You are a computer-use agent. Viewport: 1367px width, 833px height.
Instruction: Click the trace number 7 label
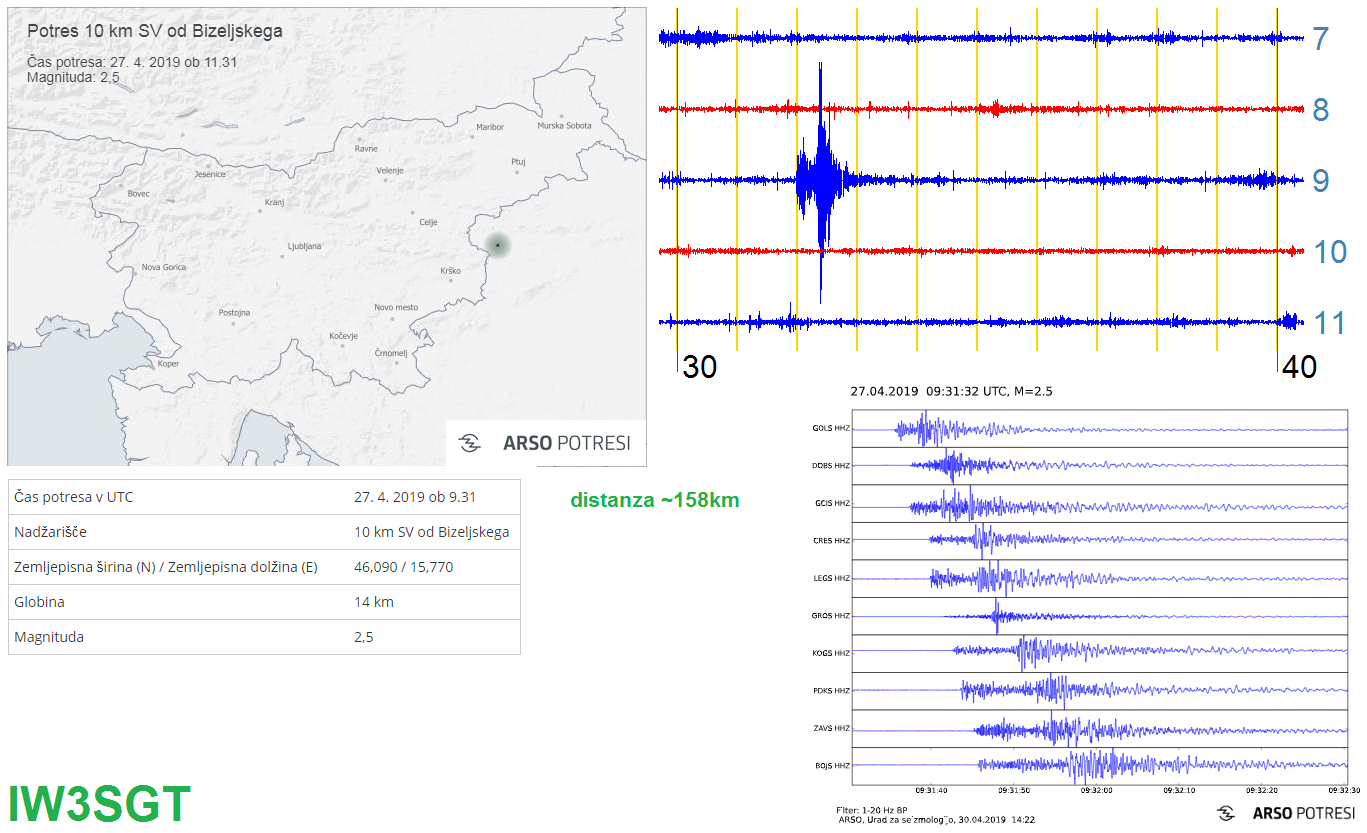pos(1321,39)
